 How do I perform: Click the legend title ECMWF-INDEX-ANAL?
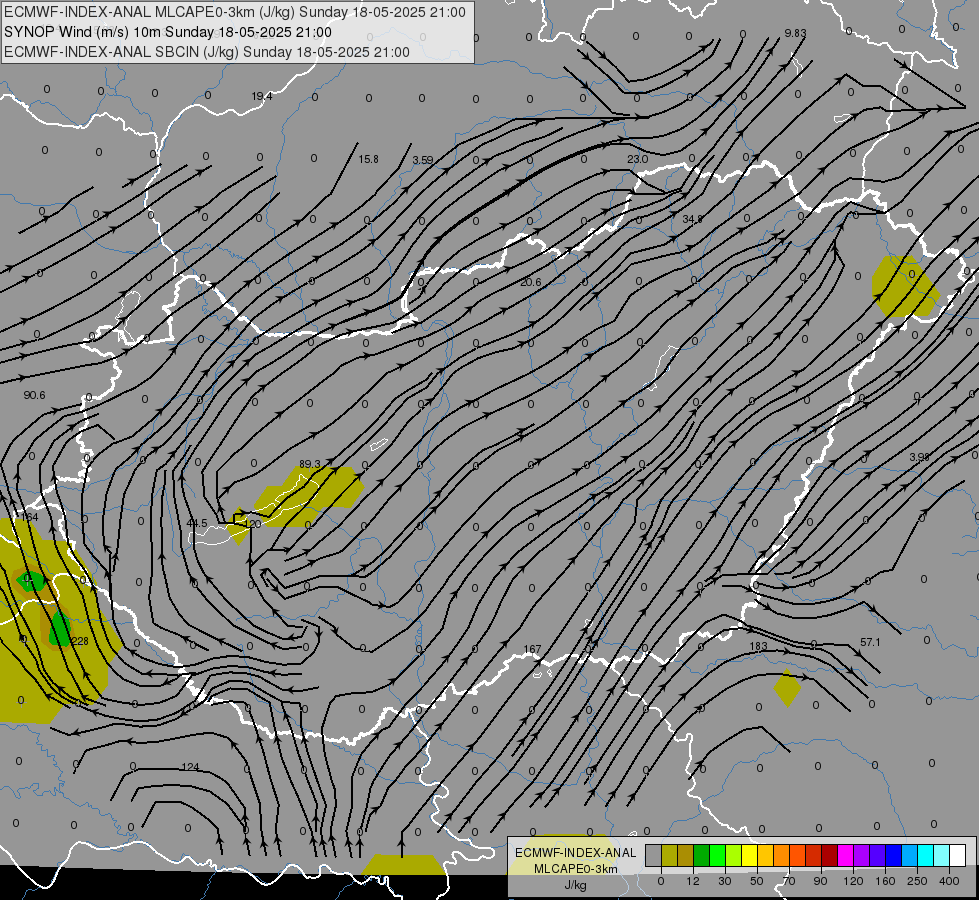(576, 853)
